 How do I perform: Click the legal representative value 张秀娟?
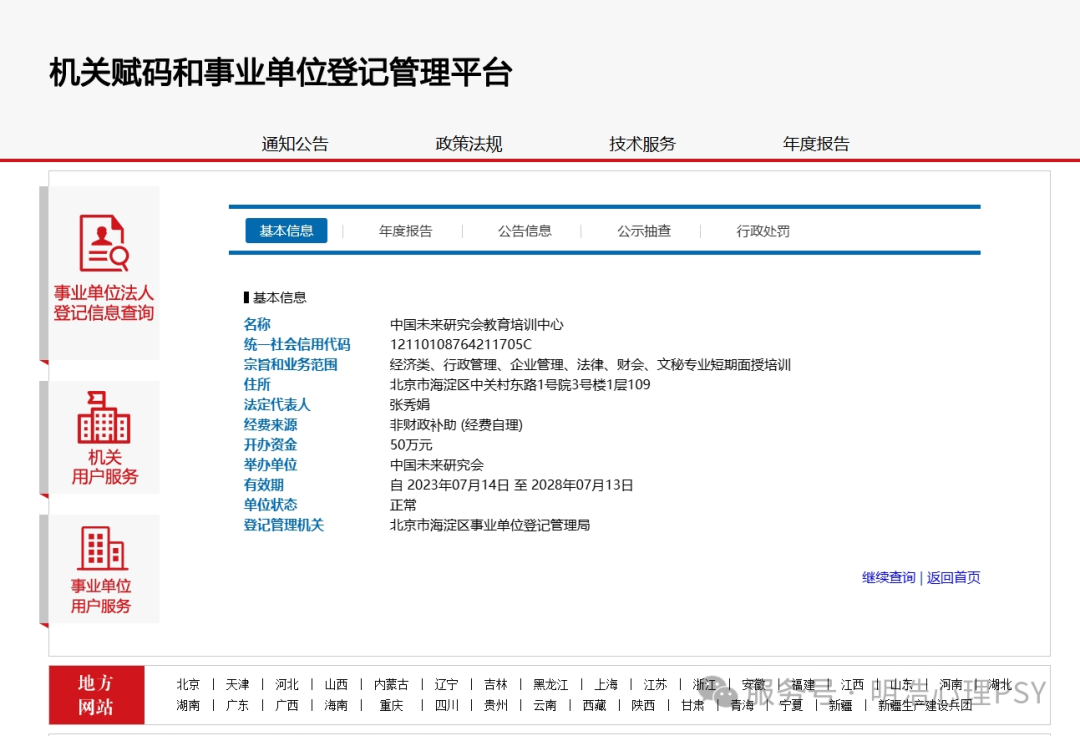410,405
